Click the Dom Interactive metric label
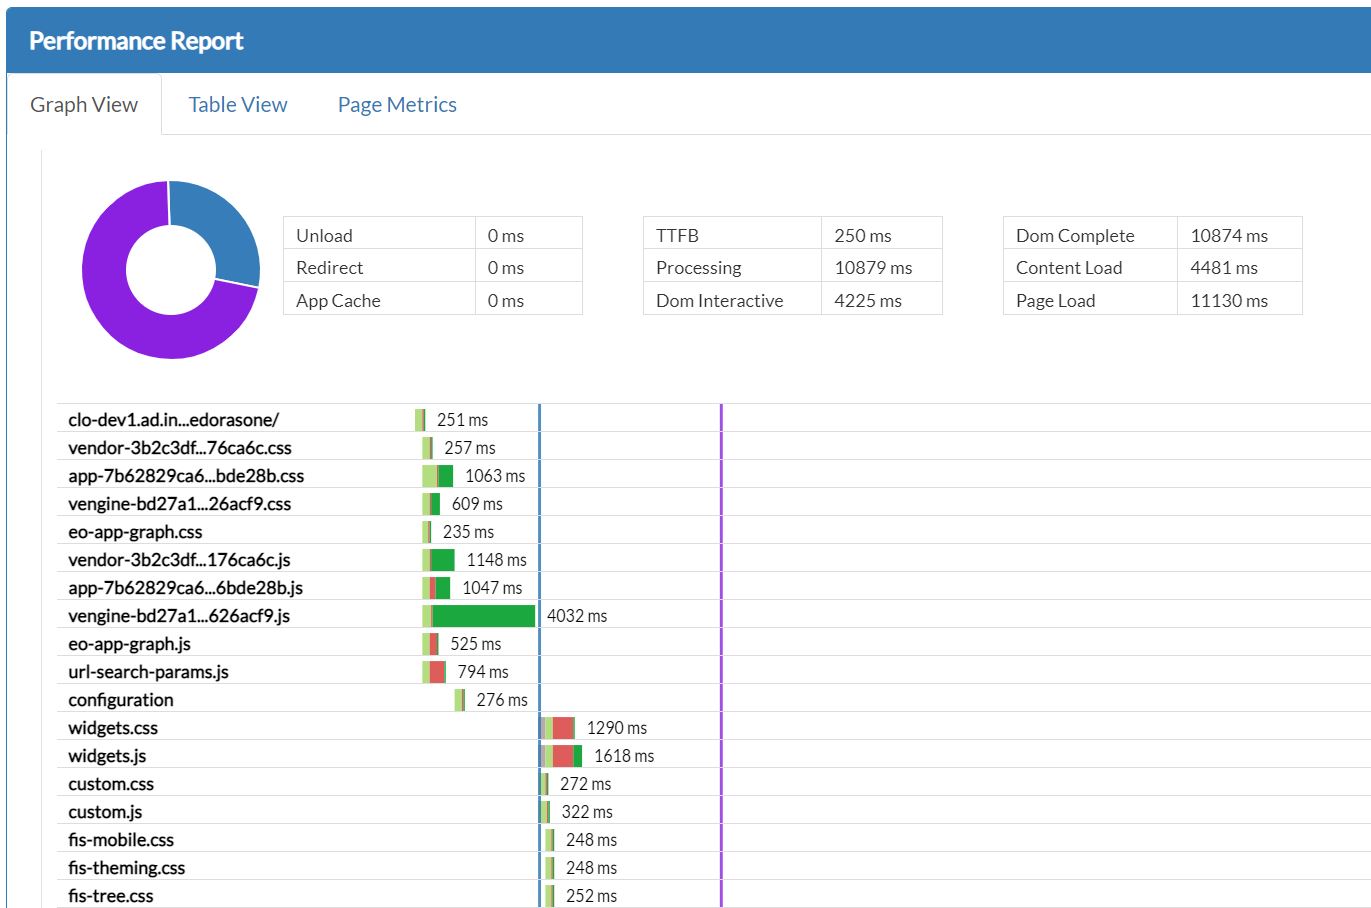The width and height of the screenshot is (1371, 908). [x=720, y=301]
